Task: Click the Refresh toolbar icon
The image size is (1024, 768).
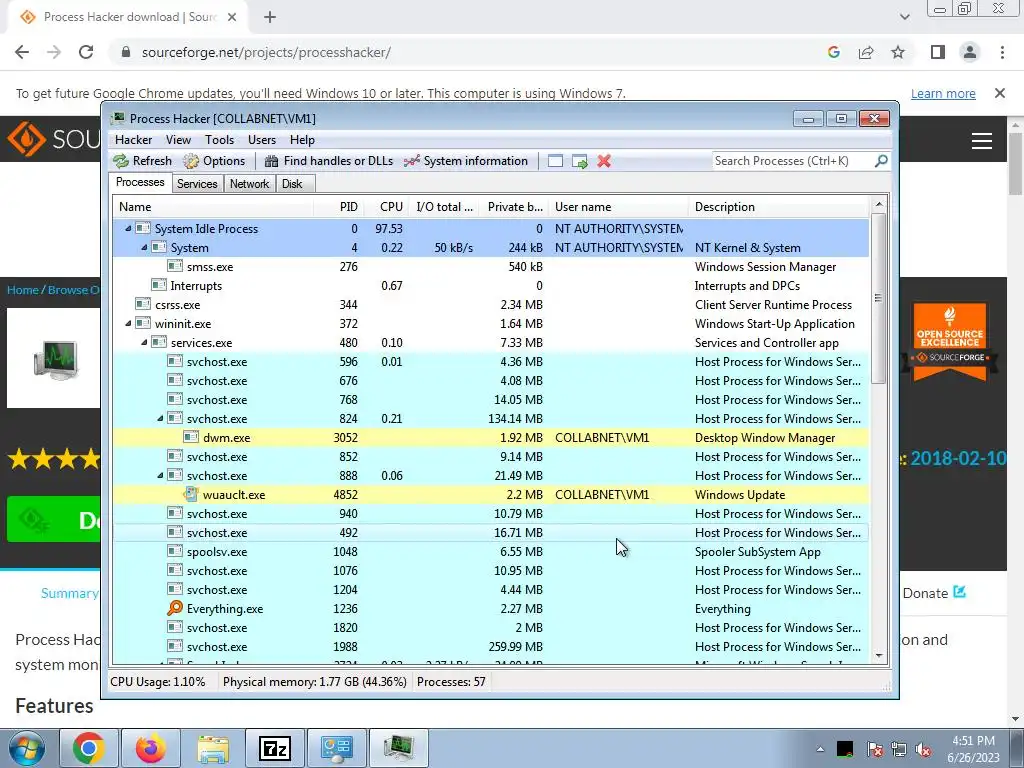Action: click(x=121, y=161)
